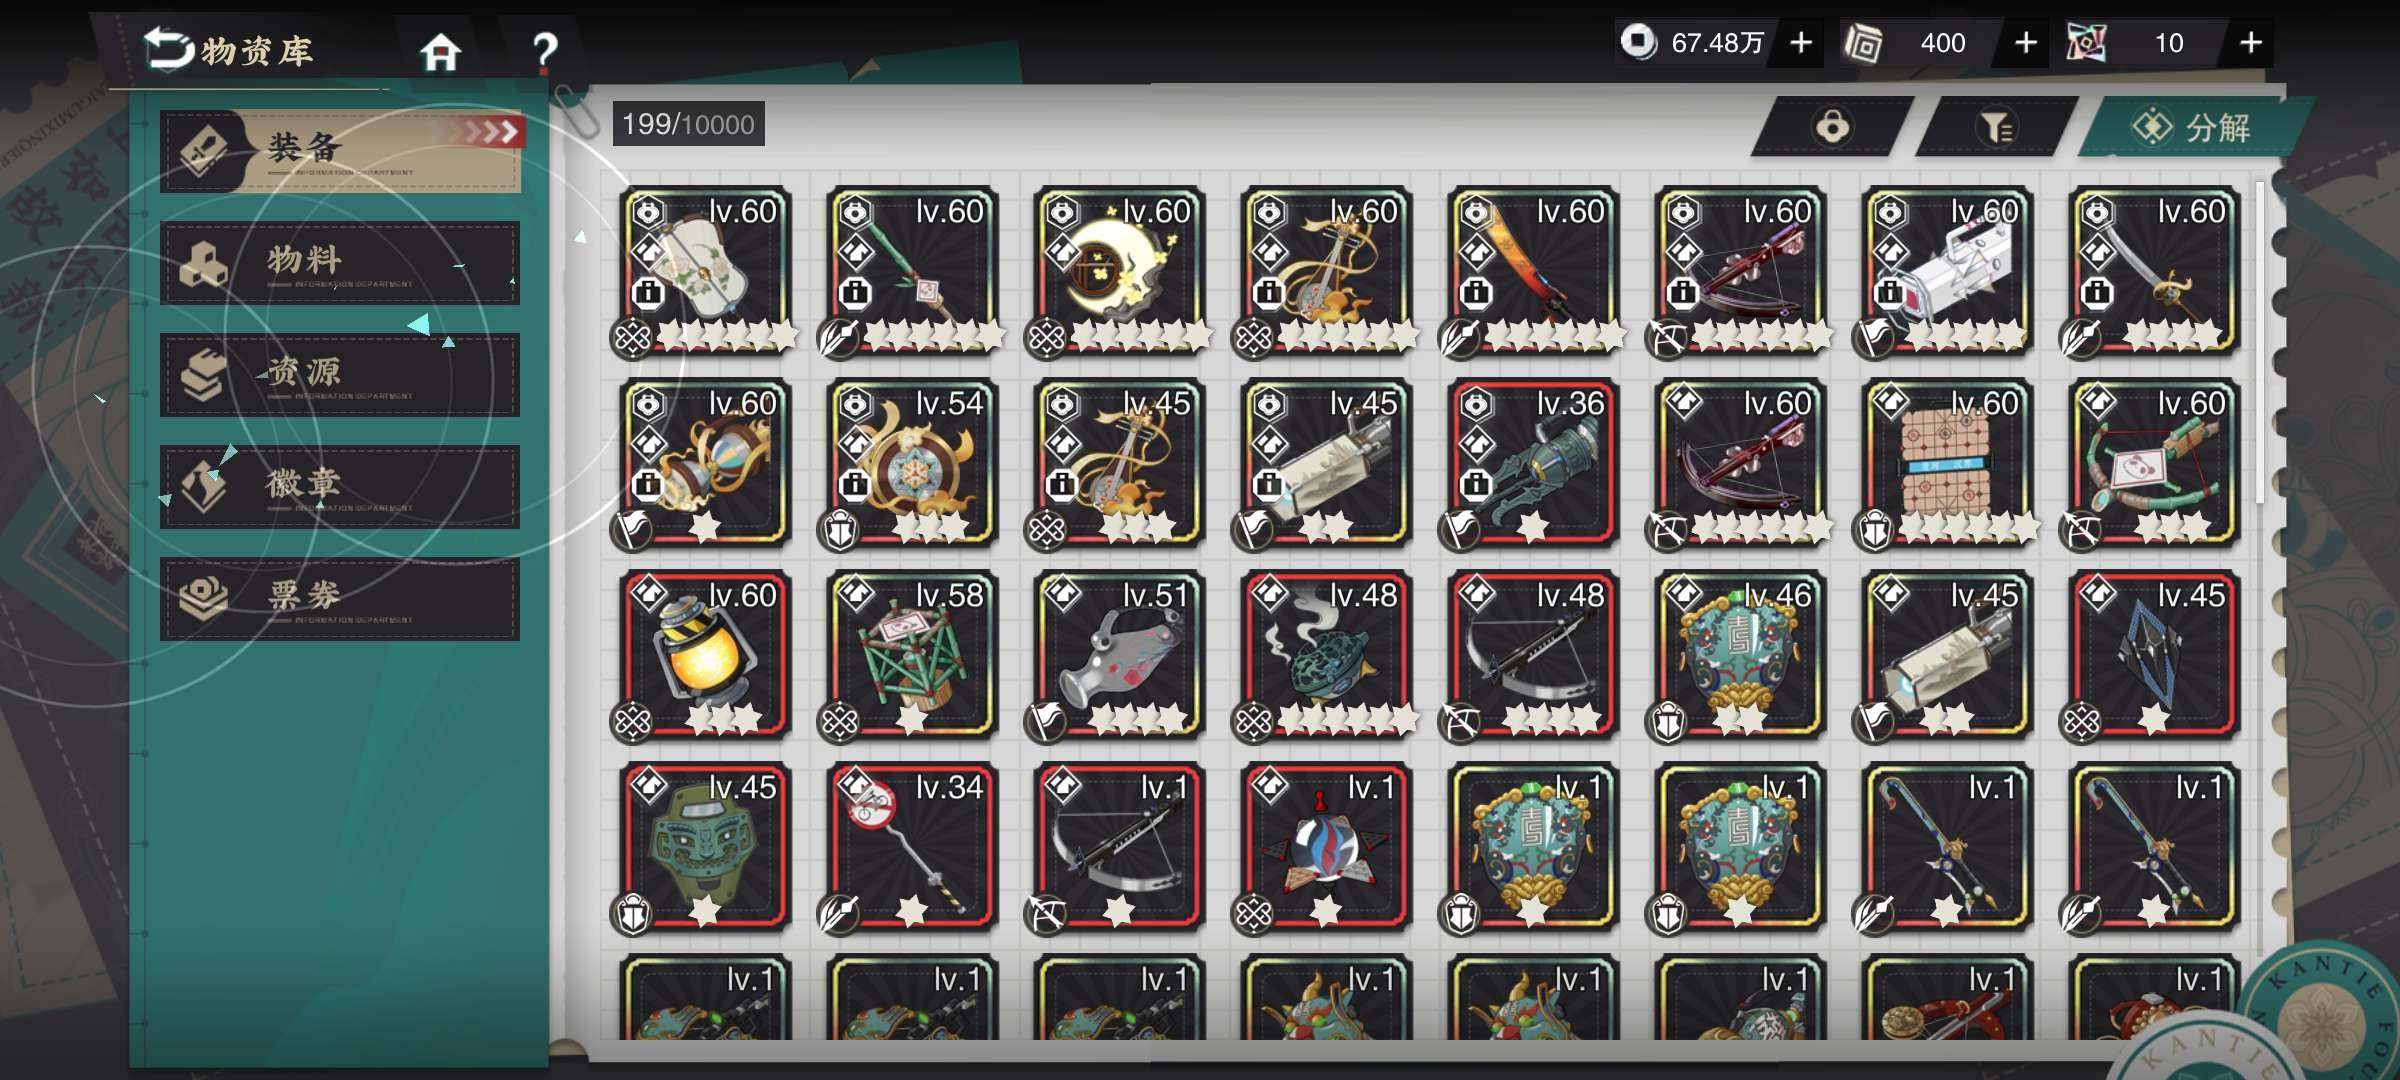This screenshot has width=2400, height=1080.
Task: Add more of the 10 ticket resource
Action: click(2250, 43)
